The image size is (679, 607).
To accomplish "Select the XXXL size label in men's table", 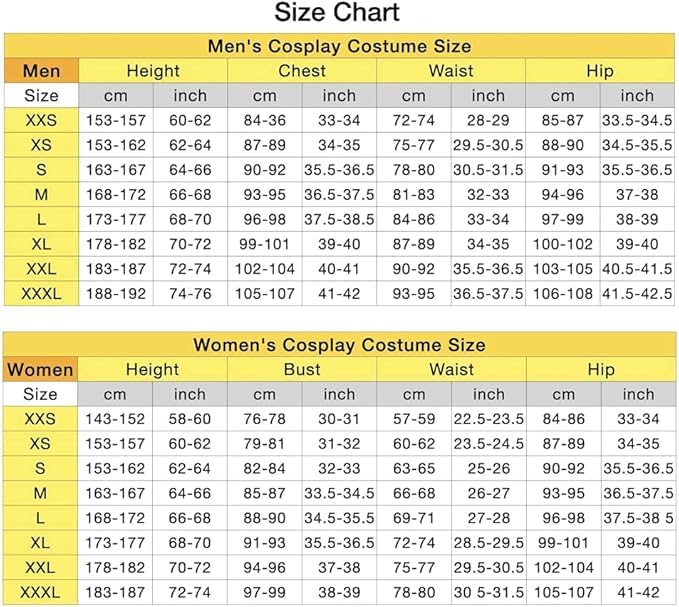I will (x=41, y=294).
